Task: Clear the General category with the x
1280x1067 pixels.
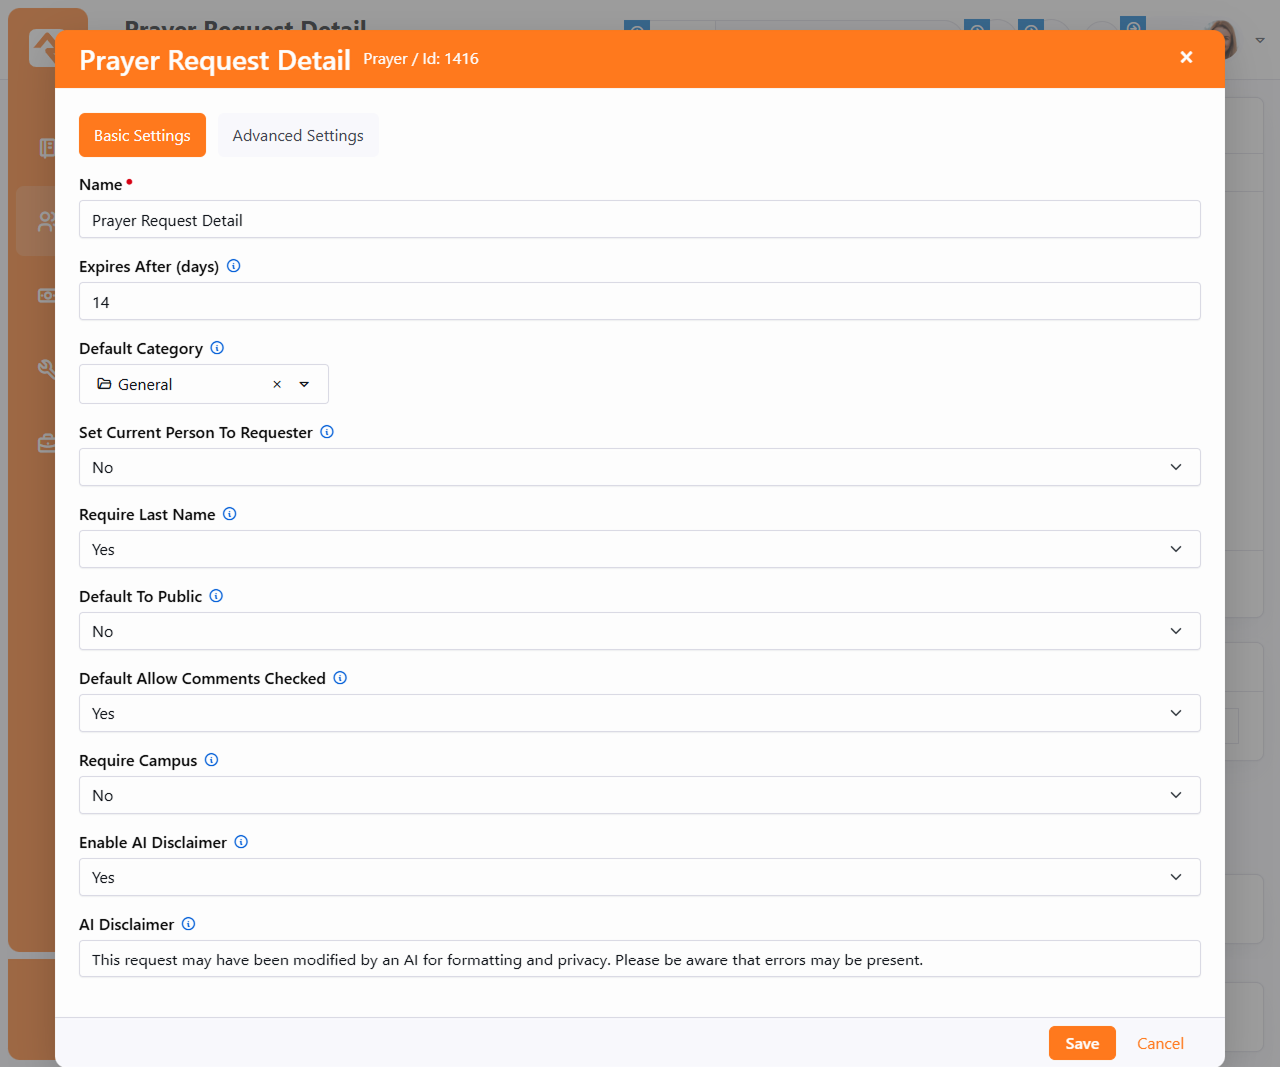Action: [277, 384]
